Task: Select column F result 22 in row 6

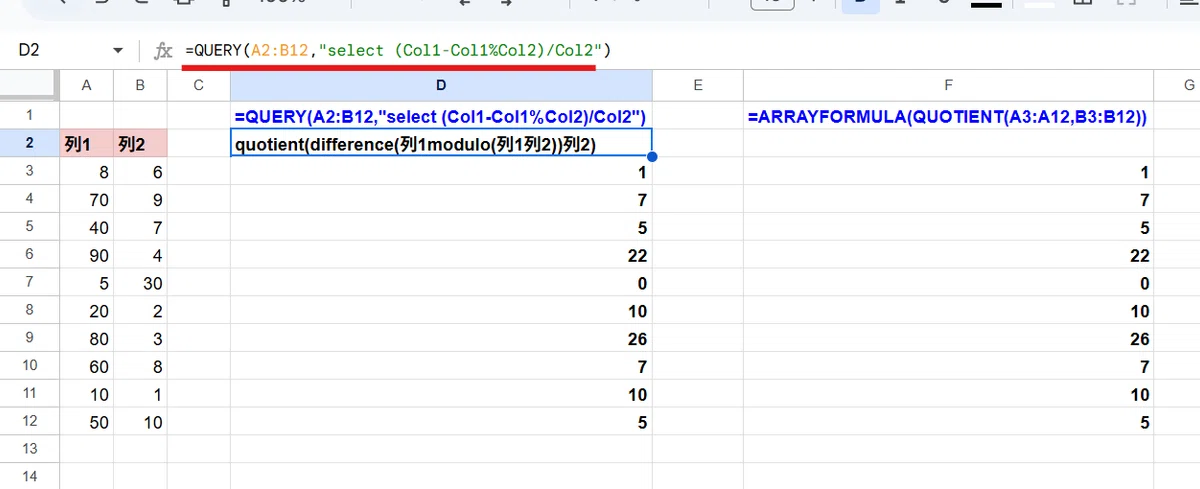Action: tap(948, 255)
